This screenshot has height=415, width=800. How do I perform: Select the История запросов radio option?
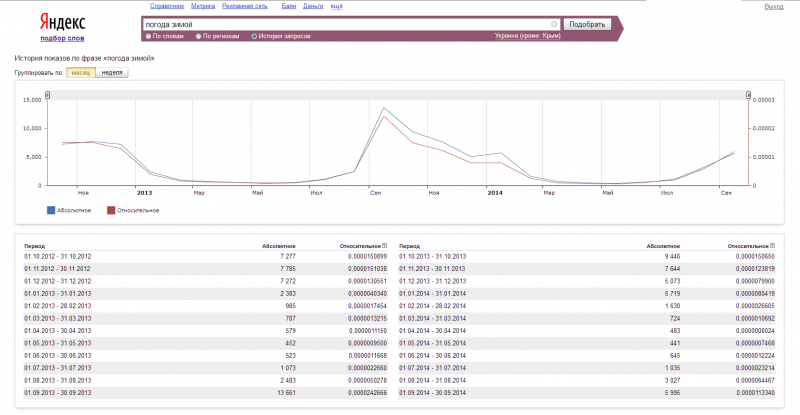pos(254,36)
